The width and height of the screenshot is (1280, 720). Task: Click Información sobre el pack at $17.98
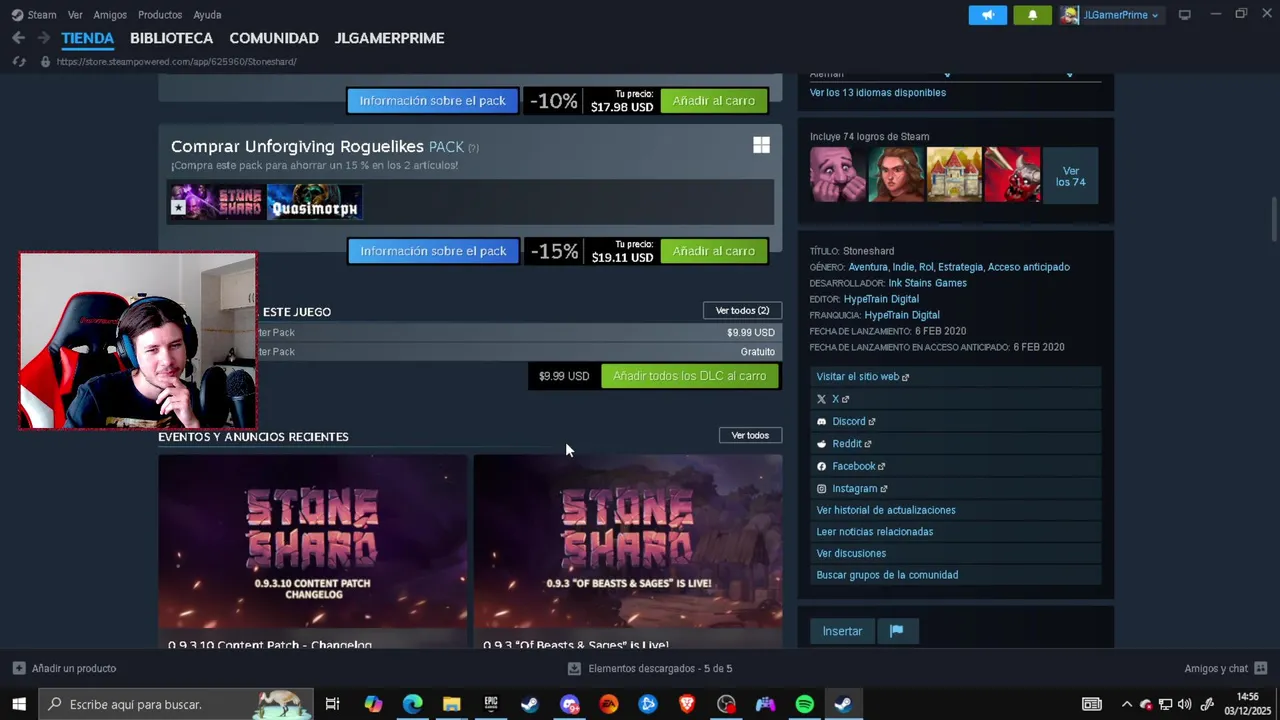pos(433,101)
